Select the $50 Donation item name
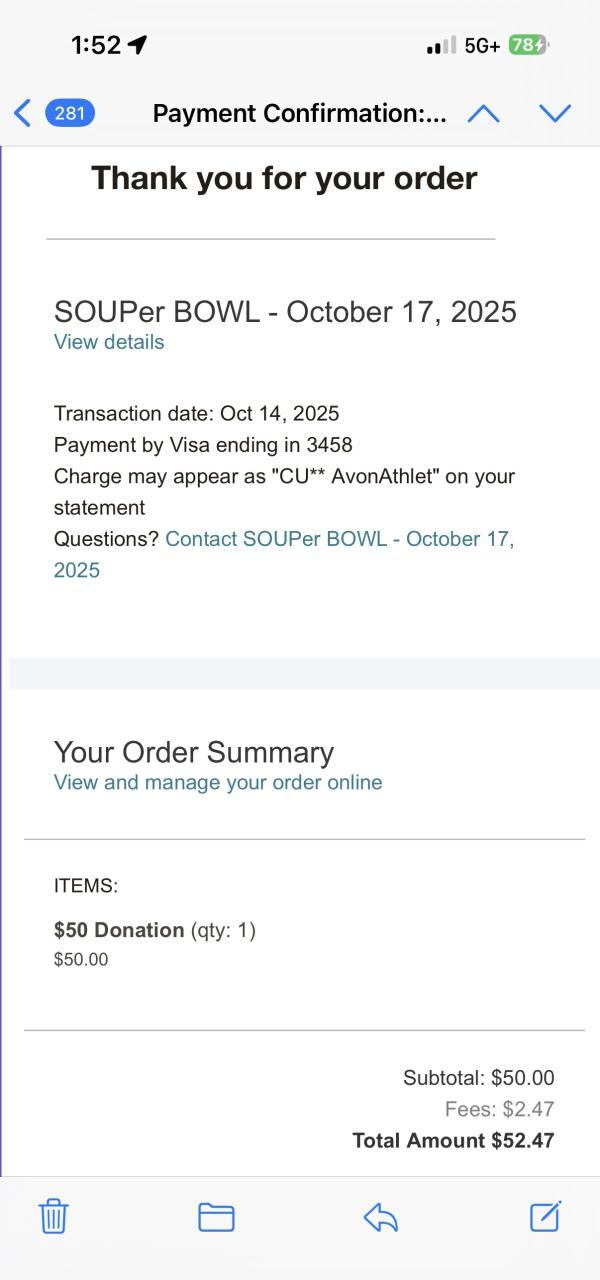 pyautogui.click(x=119, y=930)
